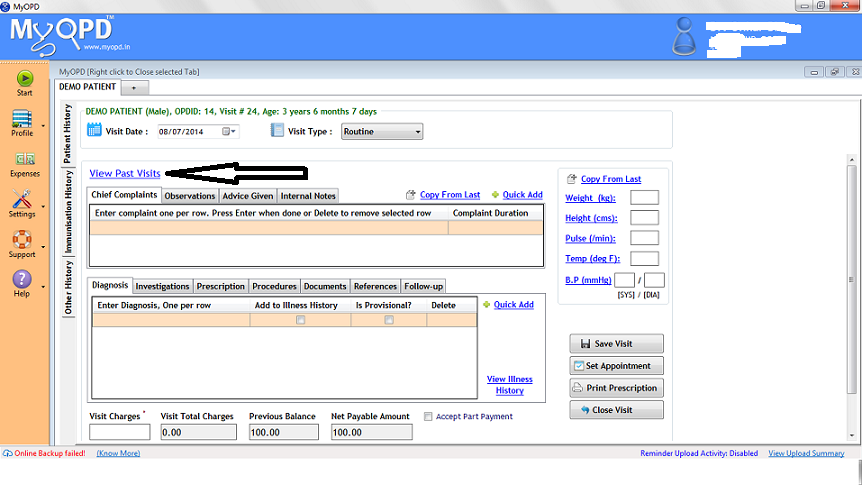Viewport: 862px width, 485px height.
Task: Open the Help question mark icon
Action: tap(22, 279)
